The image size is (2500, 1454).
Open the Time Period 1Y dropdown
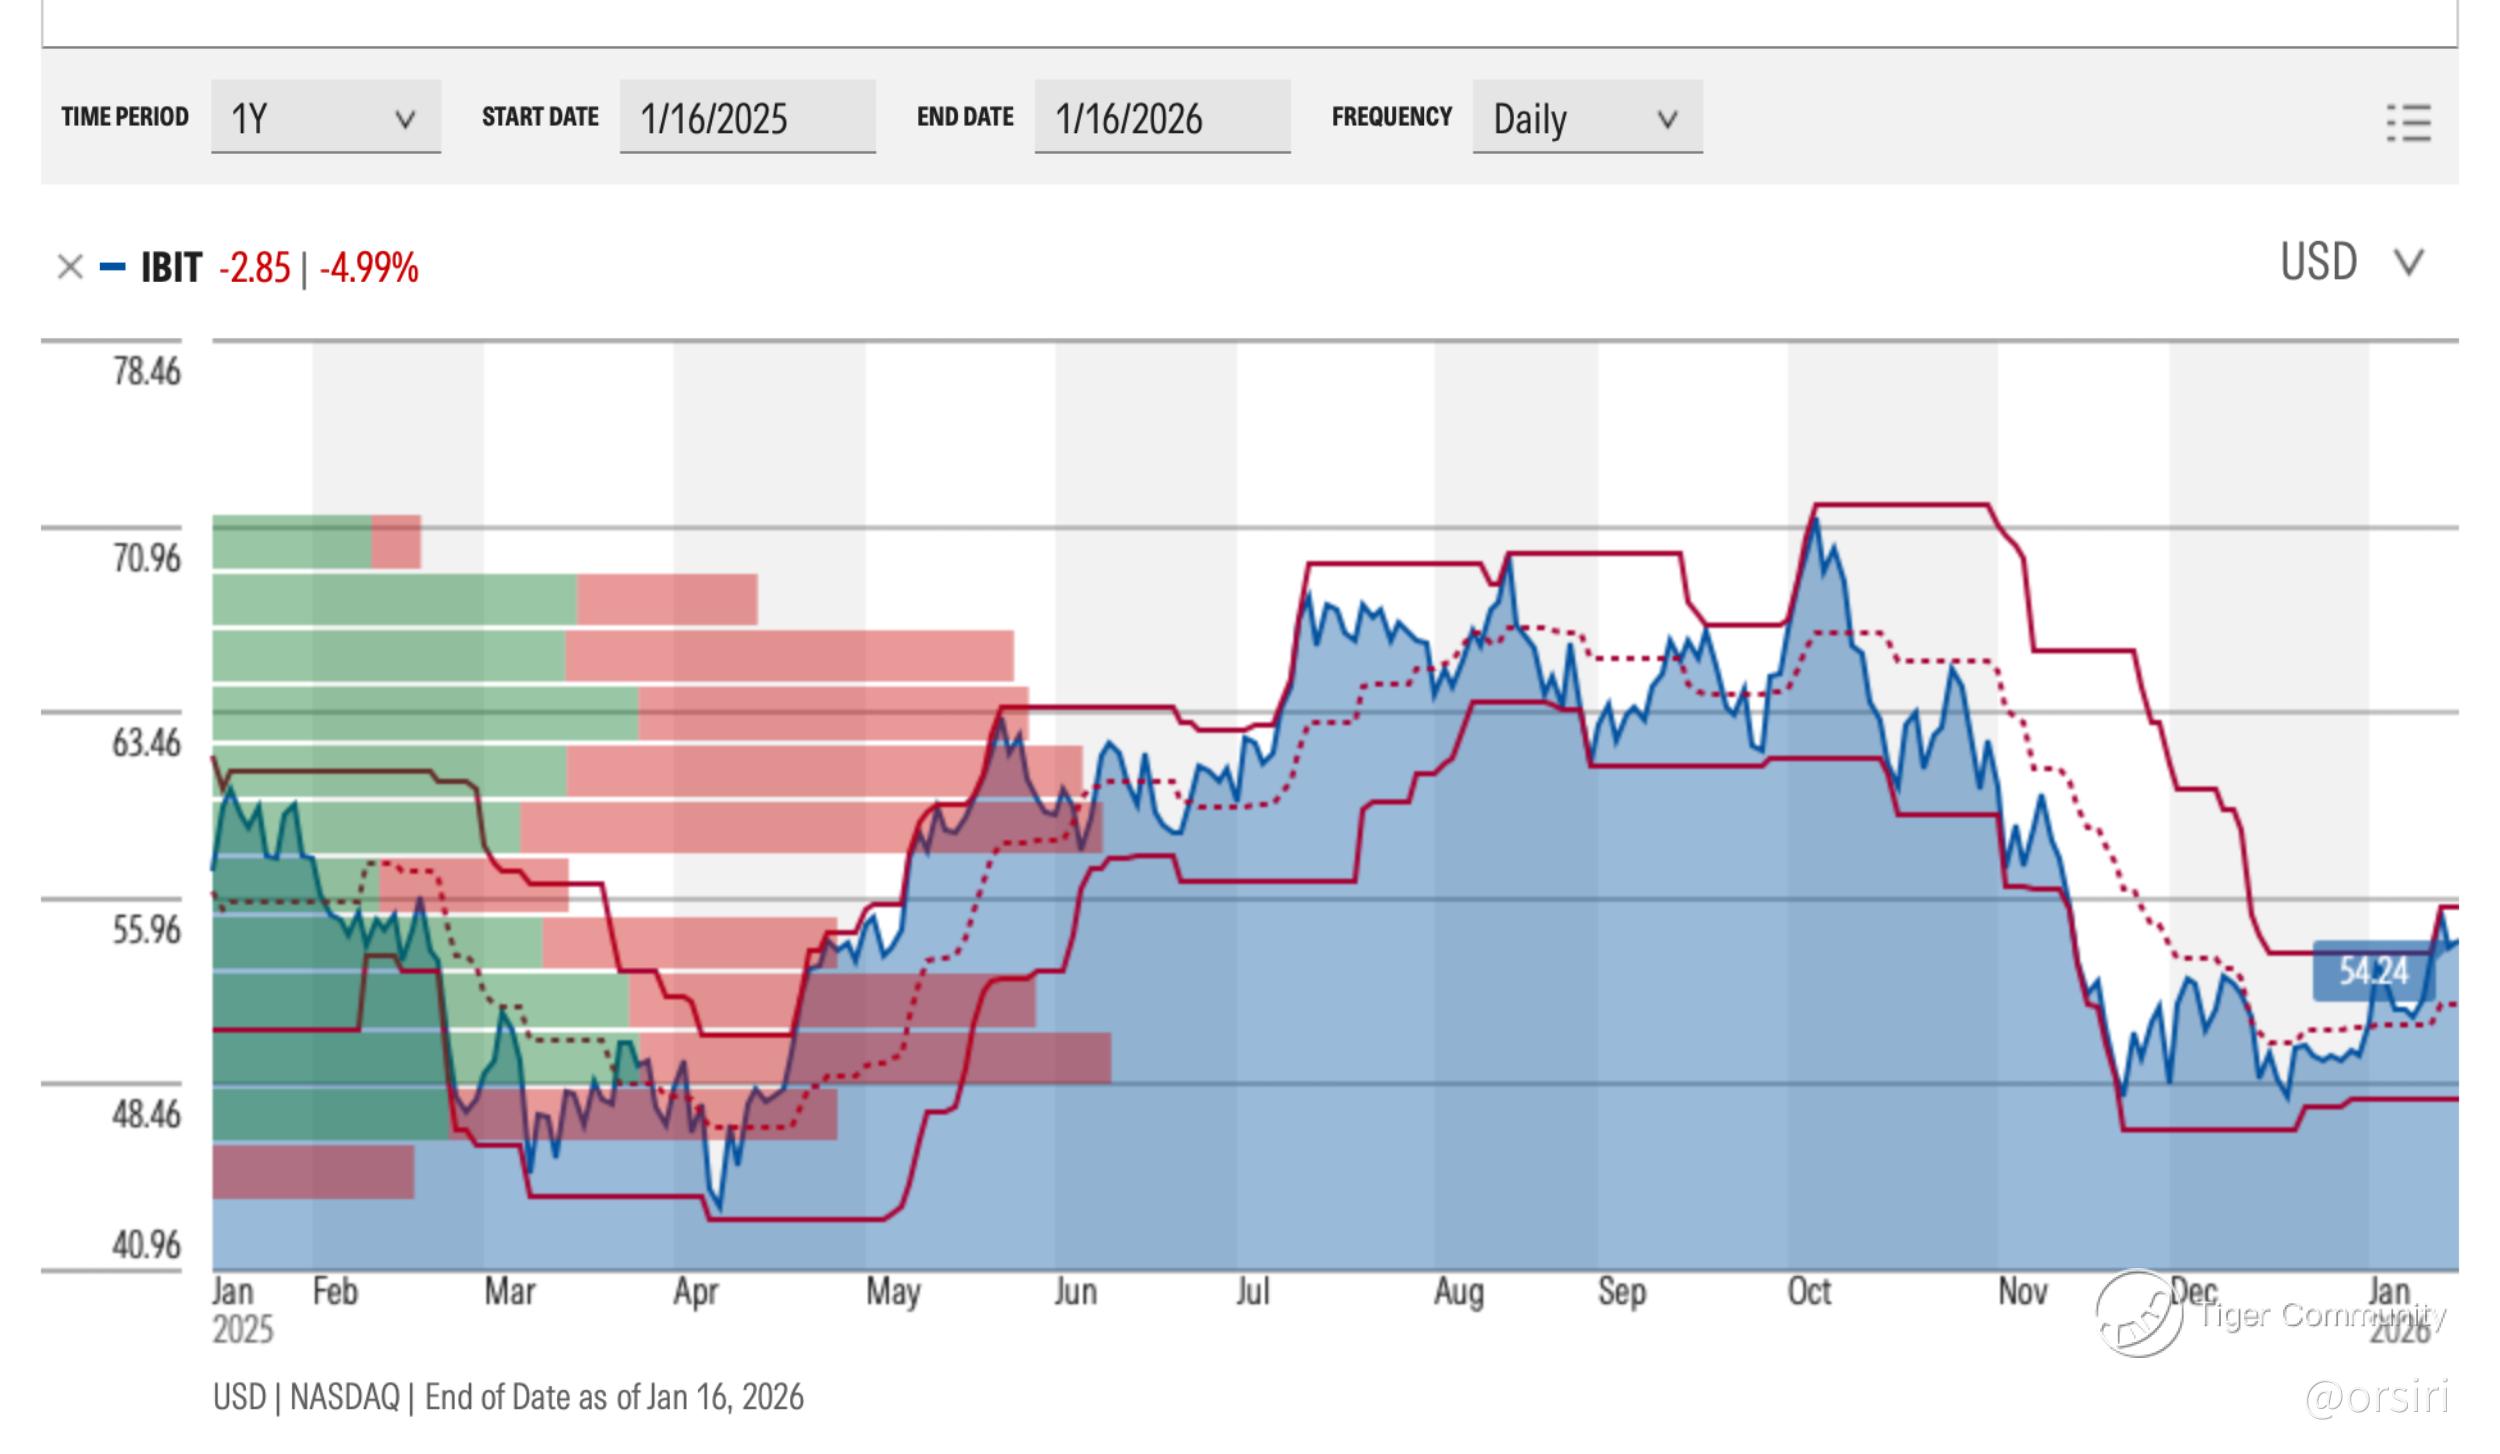[x=325, y=118]
